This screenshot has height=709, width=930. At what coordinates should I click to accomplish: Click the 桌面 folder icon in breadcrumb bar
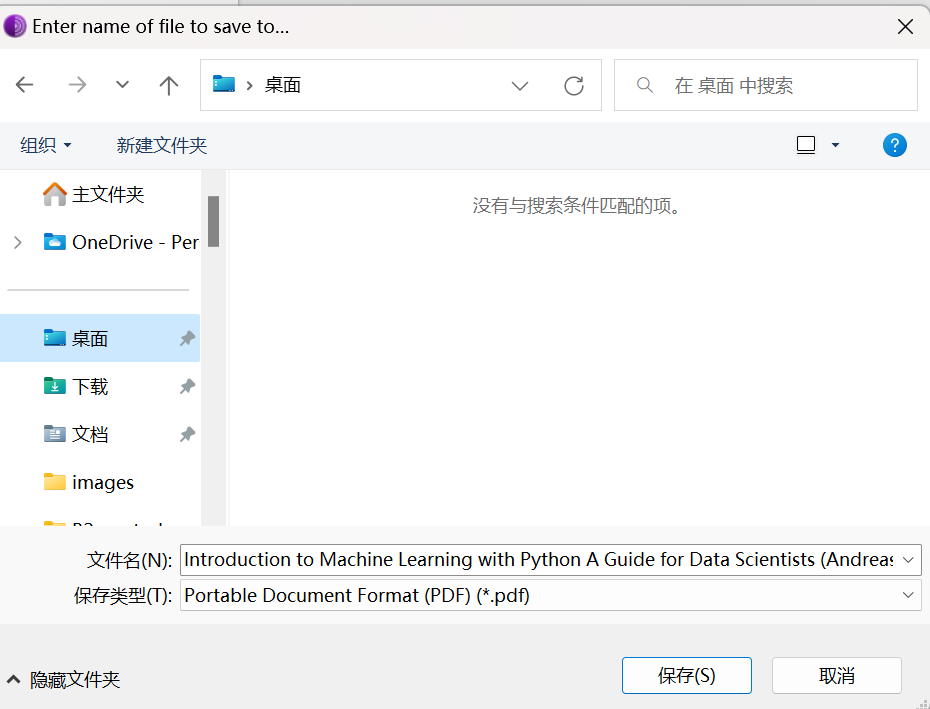(224, 85)
